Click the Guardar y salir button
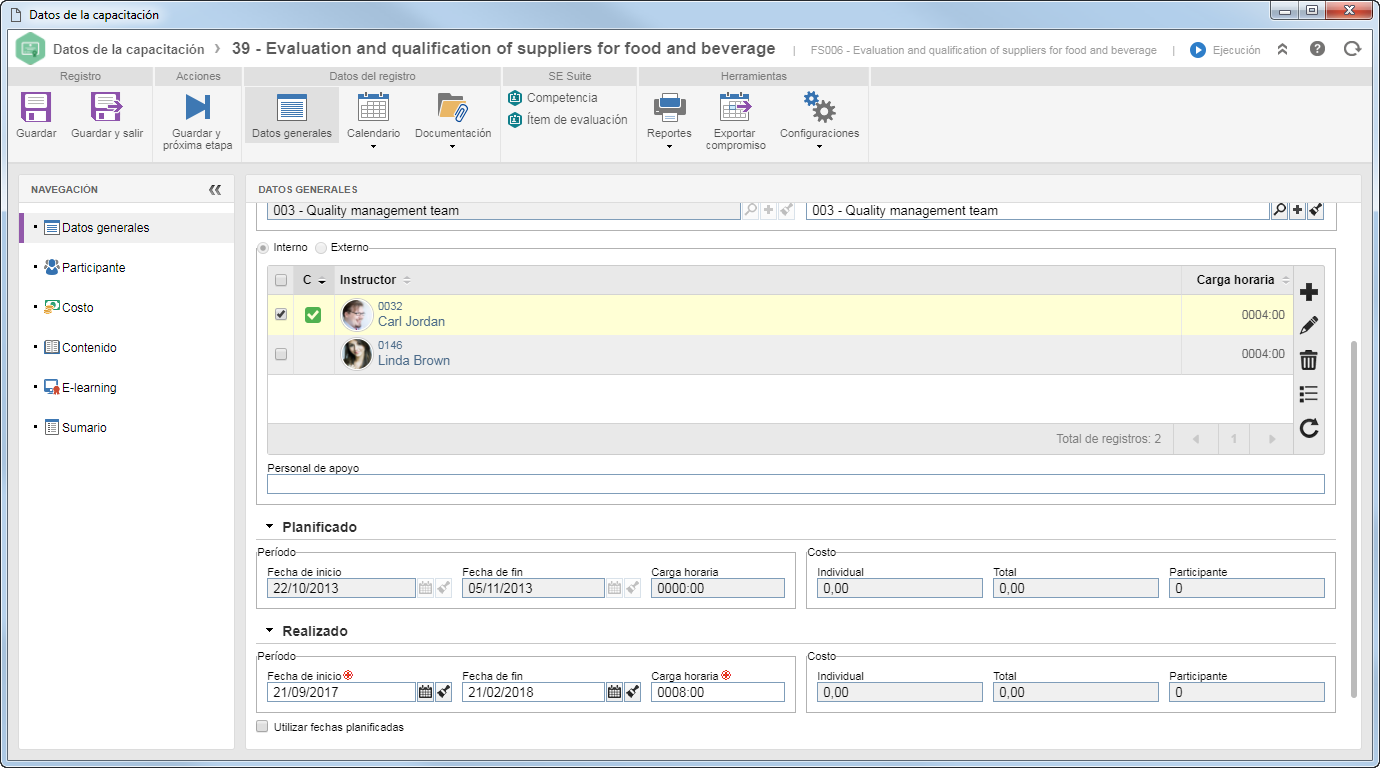This screenshot has height=768, width=1380. [x=107, y=115]
